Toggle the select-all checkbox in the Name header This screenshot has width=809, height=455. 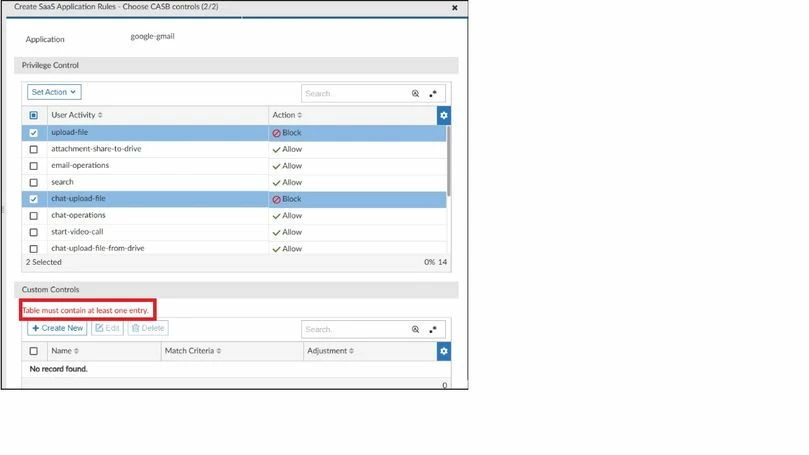click(x=34, y=351)
